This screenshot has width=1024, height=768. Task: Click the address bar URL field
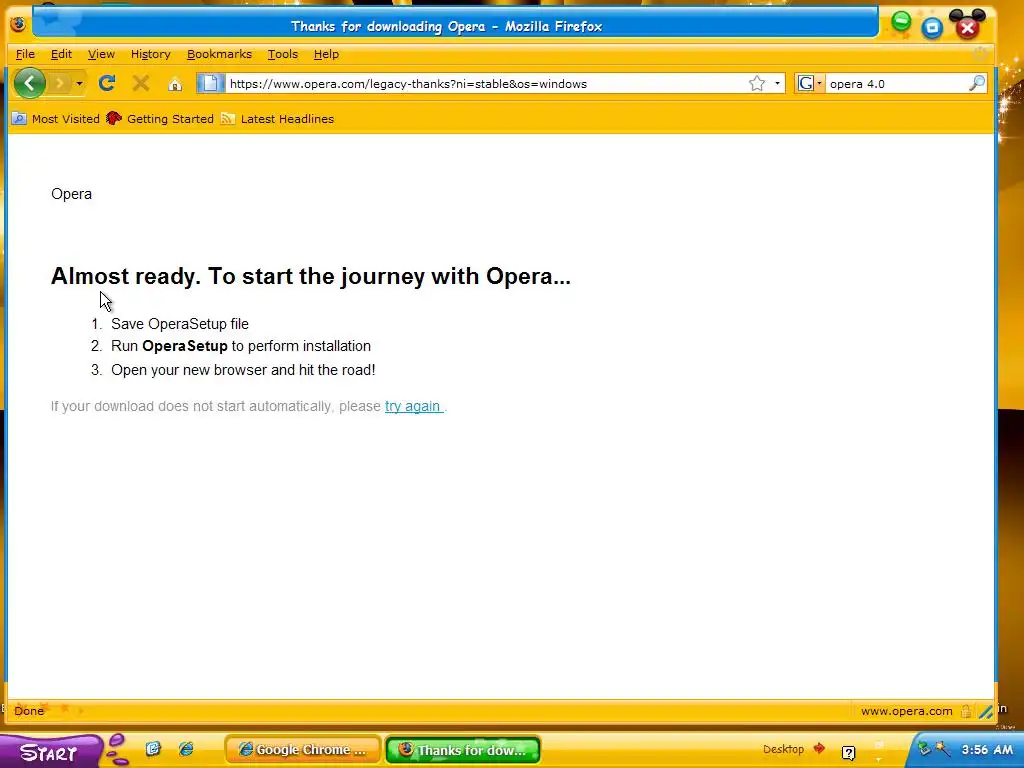487,84
